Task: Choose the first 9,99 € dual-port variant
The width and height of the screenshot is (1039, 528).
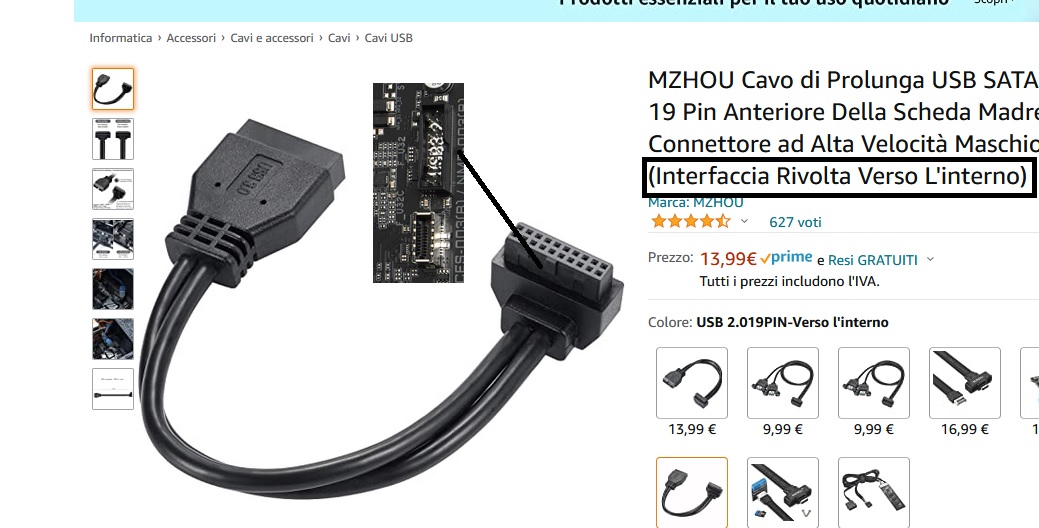Action: [x=783, y=383]
